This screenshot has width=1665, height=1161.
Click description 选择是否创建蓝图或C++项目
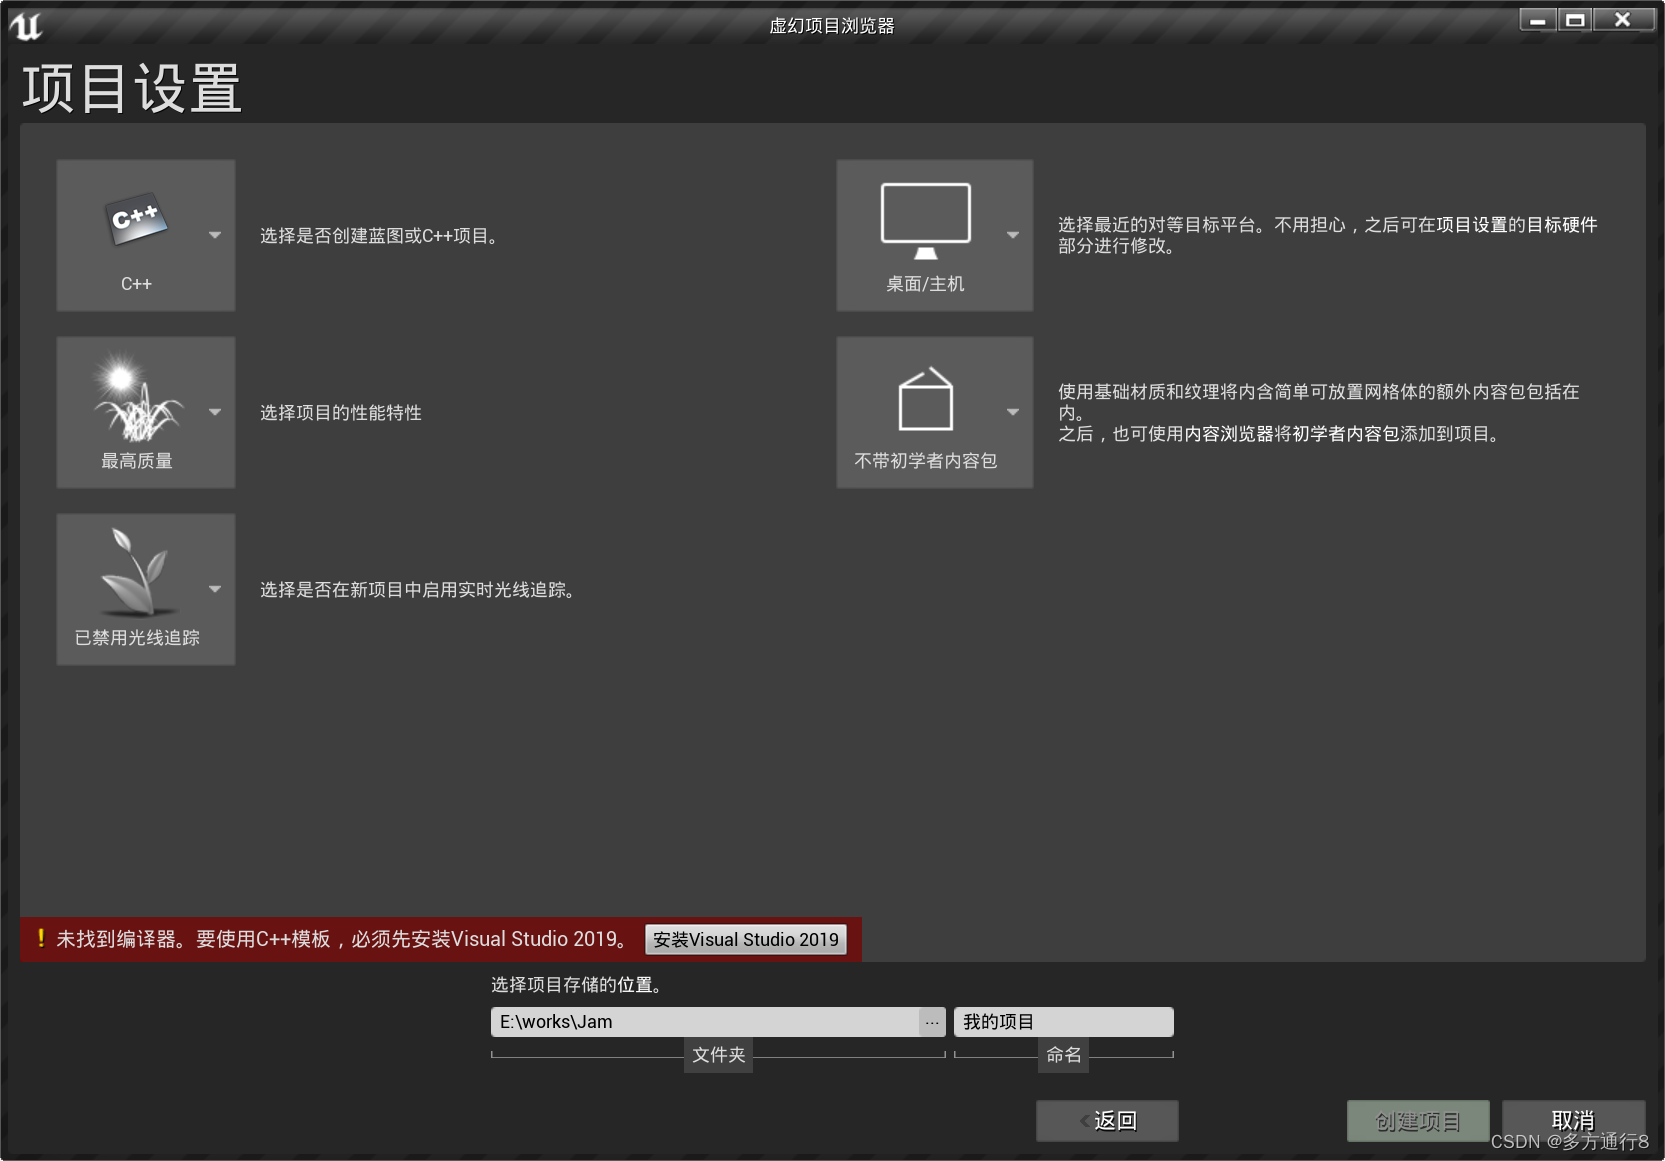(x=381, y=236)
